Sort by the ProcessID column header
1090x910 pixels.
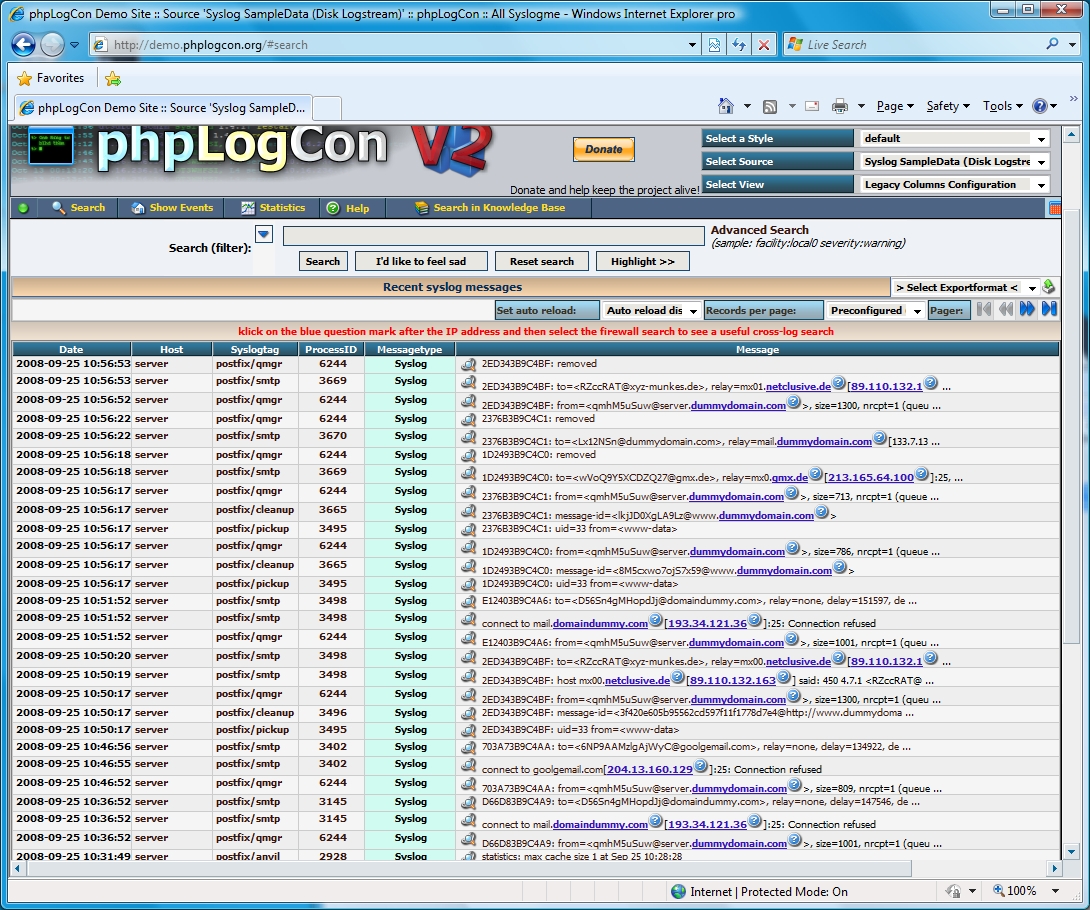point(331,350)
